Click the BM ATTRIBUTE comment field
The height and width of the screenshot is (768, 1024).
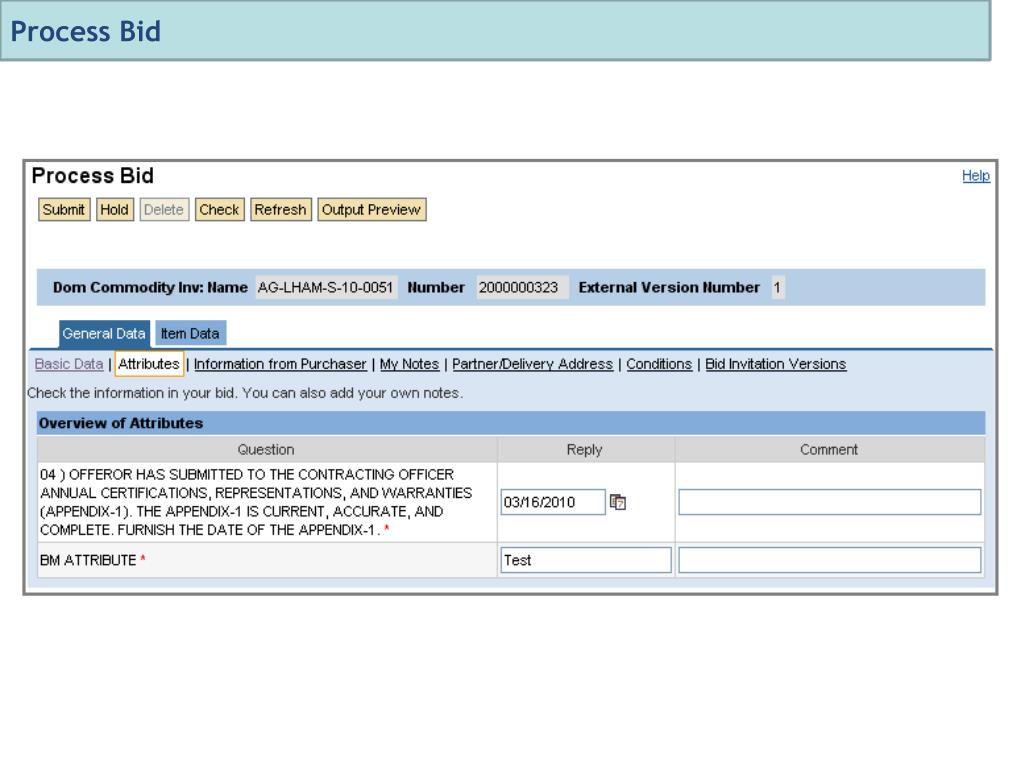tap(829, 560)
